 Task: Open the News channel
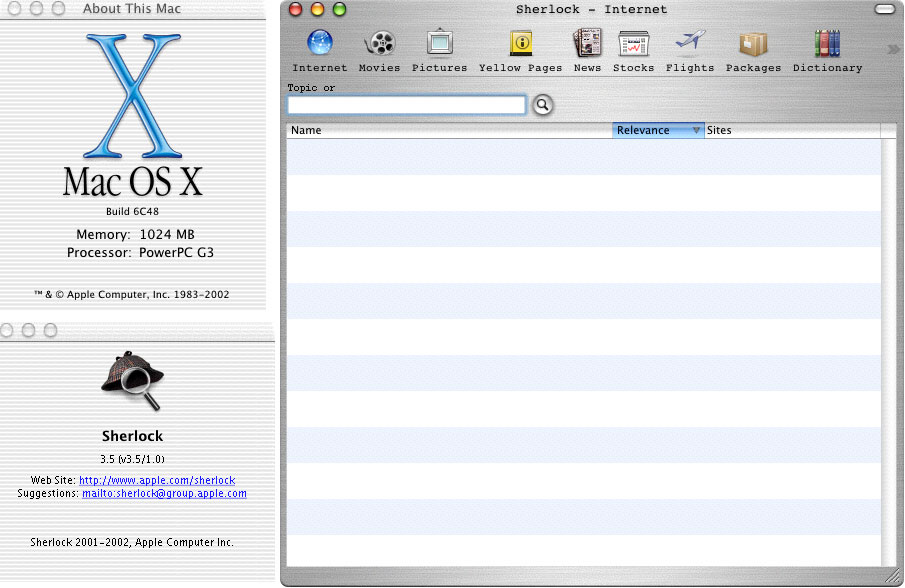(x=587, y=51)
